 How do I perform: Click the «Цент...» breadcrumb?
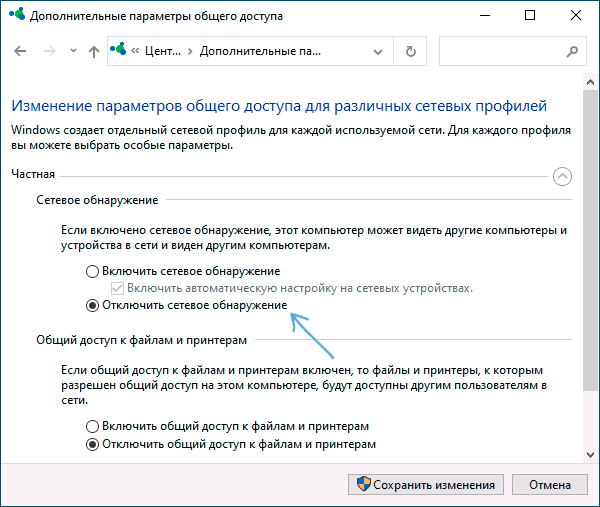(163, 51)
